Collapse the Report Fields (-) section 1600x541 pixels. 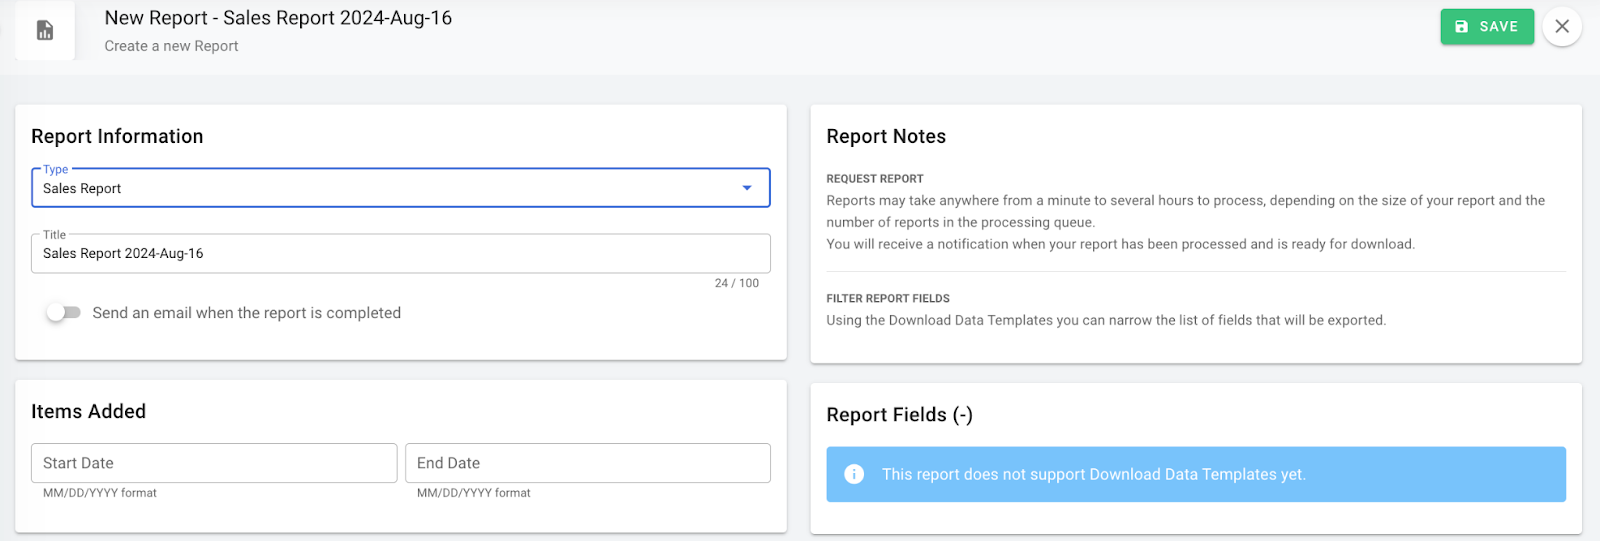tap(899, 415)
